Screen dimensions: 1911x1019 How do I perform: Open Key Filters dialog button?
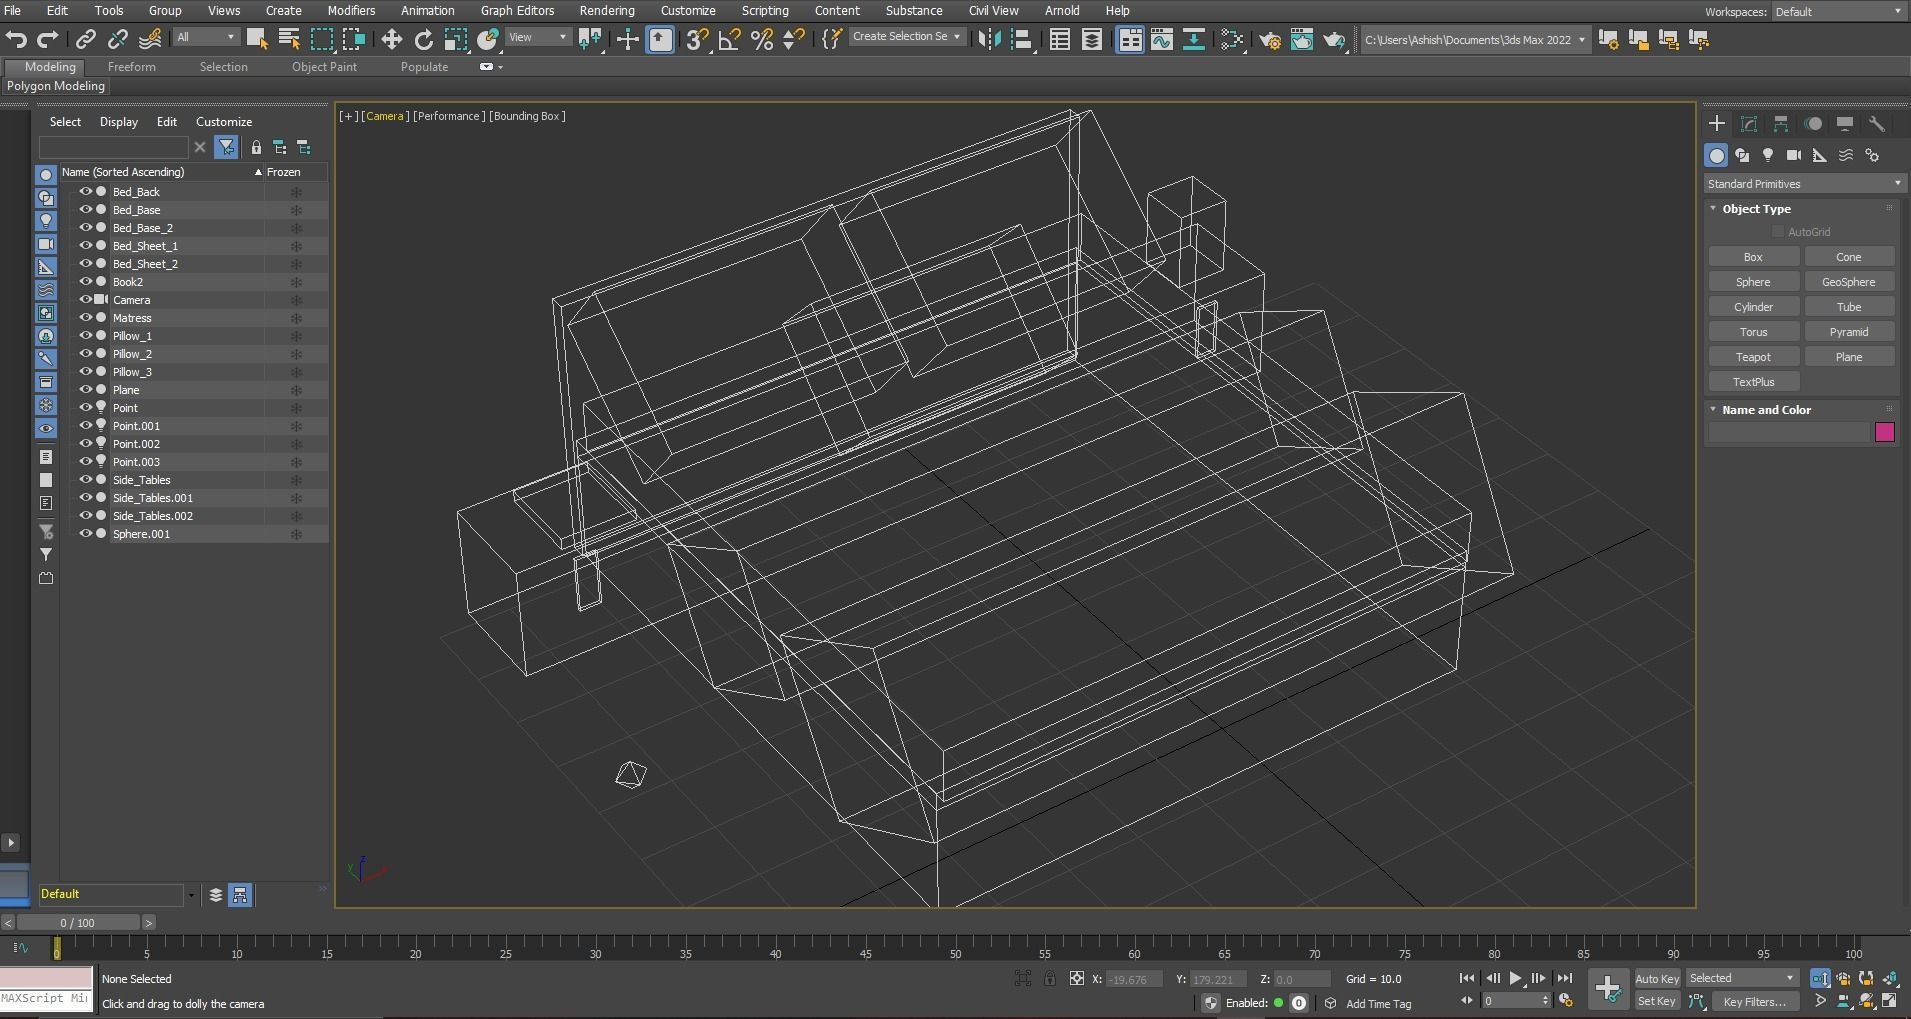[1754, 1001]
